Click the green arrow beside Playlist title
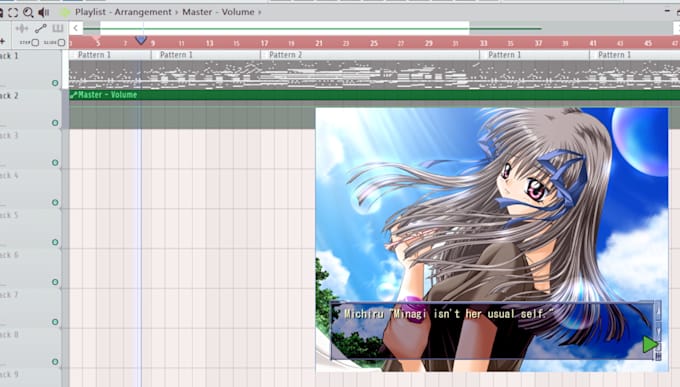The width and height of the screenshot is (680, 387). (x=65, y=12)
